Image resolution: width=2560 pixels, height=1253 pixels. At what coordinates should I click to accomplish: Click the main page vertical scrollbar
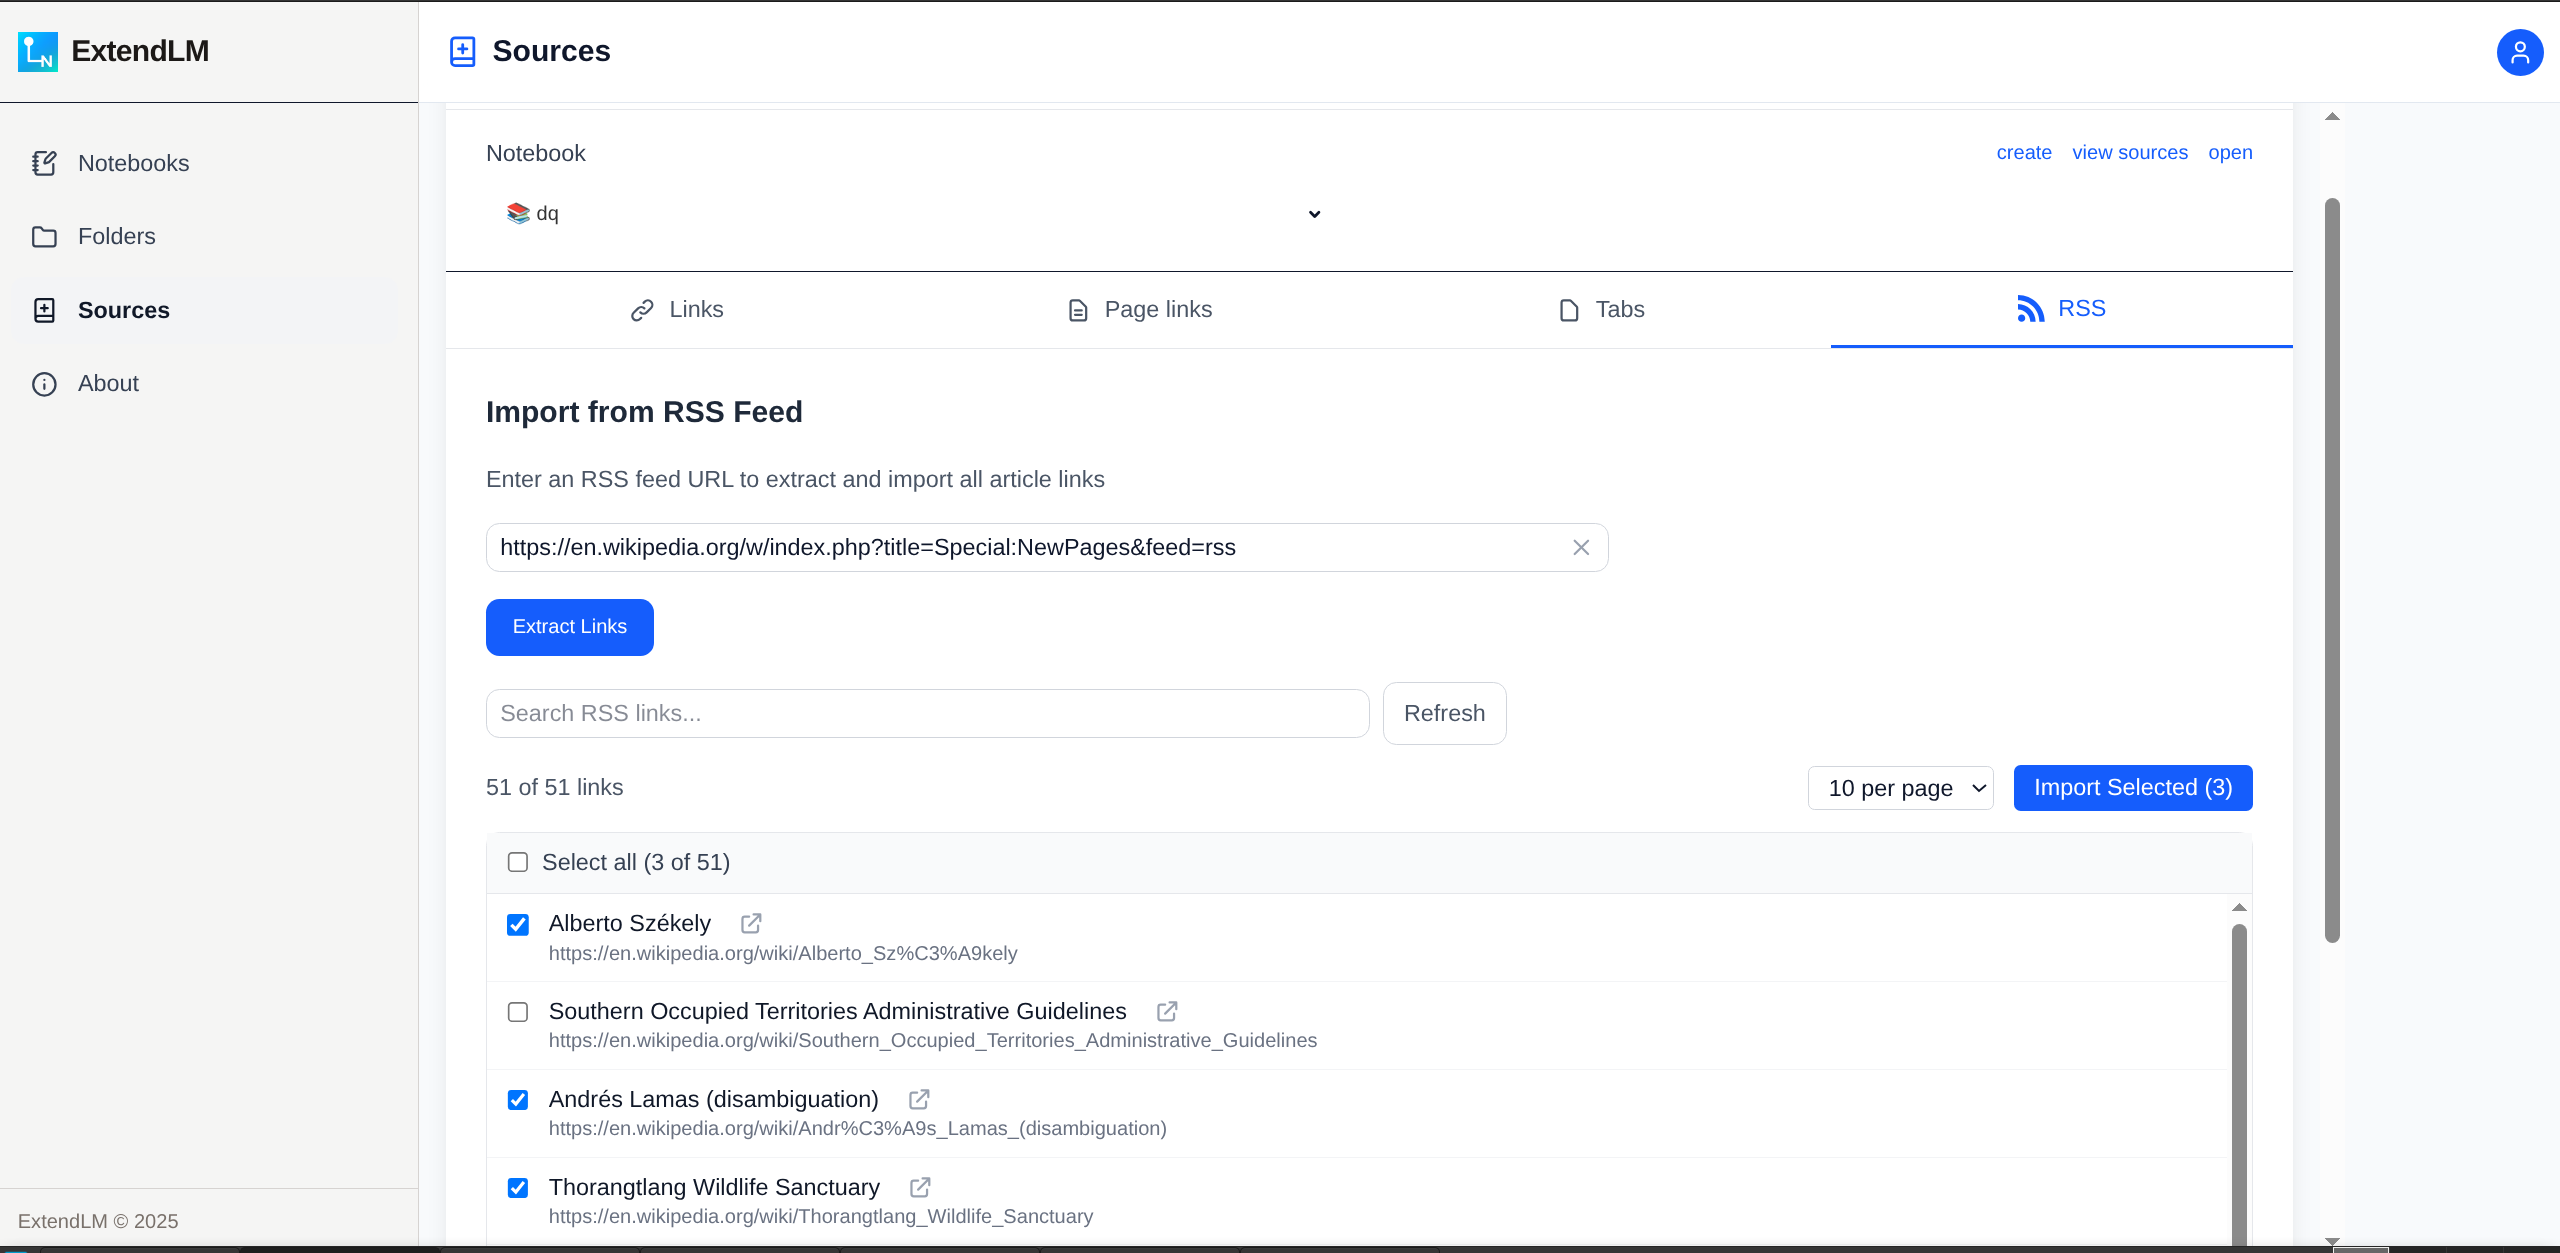click(2332, 570)
